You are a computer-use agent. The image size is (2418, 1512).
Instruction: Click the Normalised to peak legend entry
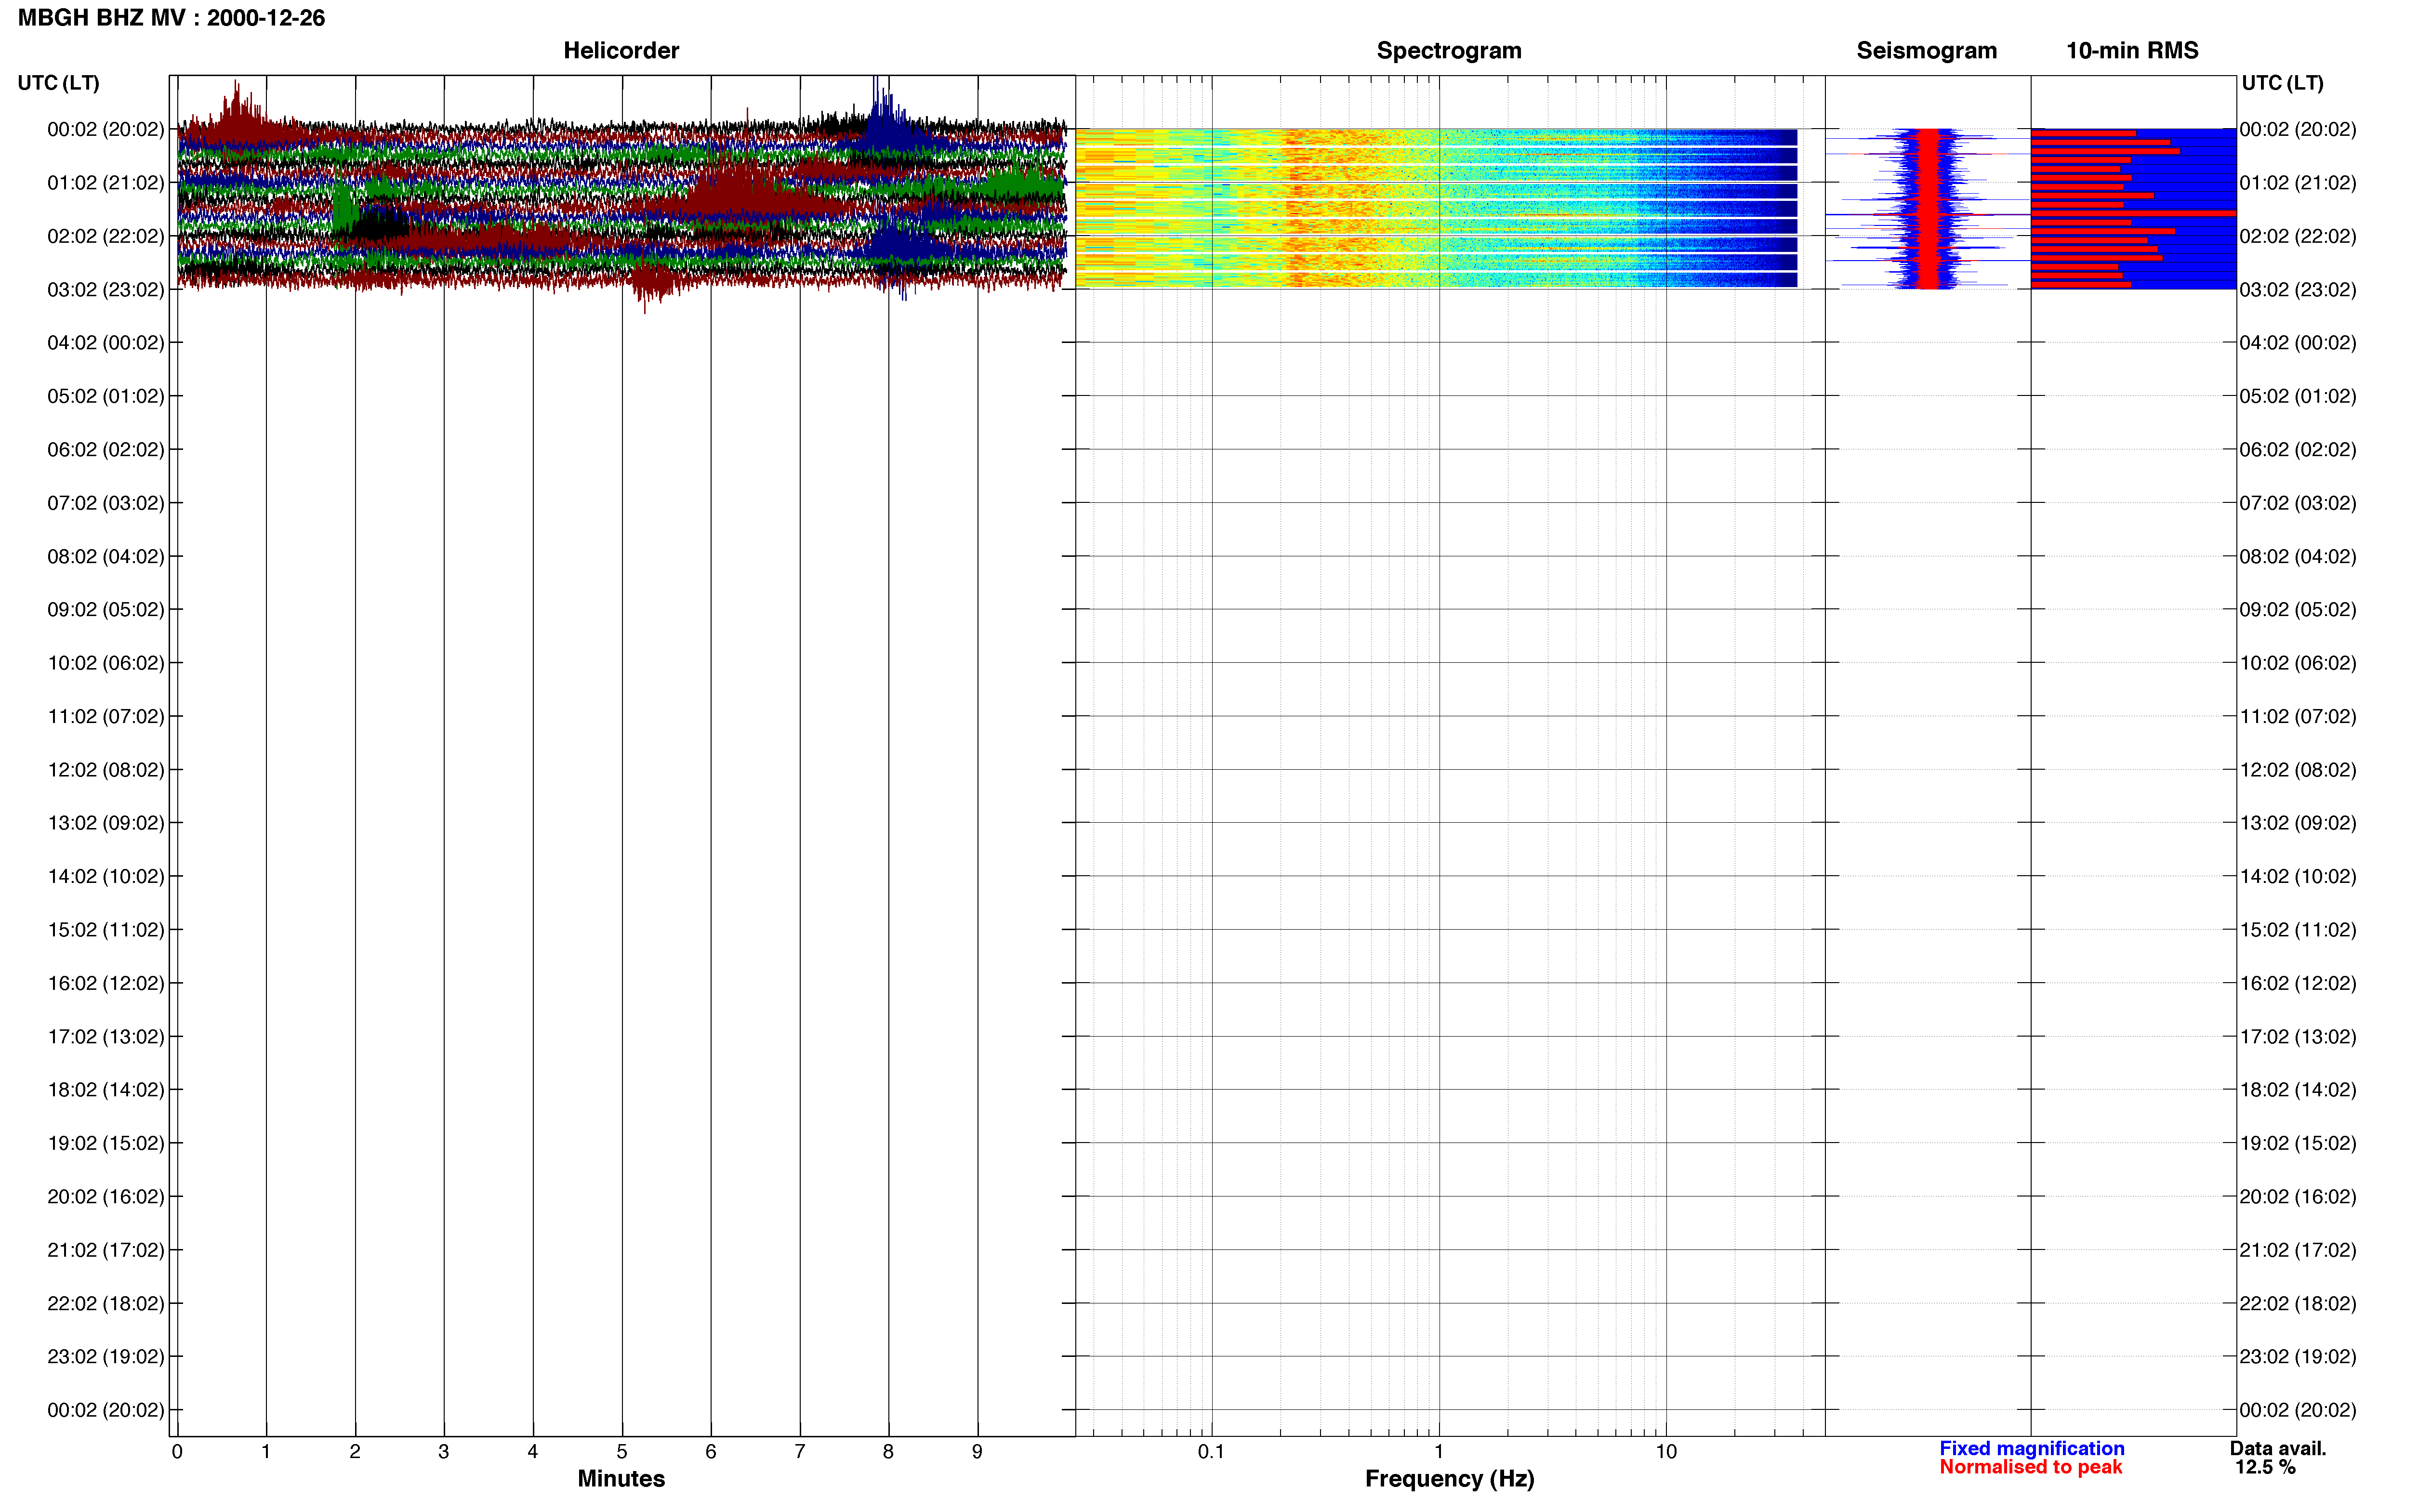point(2030,1467)
